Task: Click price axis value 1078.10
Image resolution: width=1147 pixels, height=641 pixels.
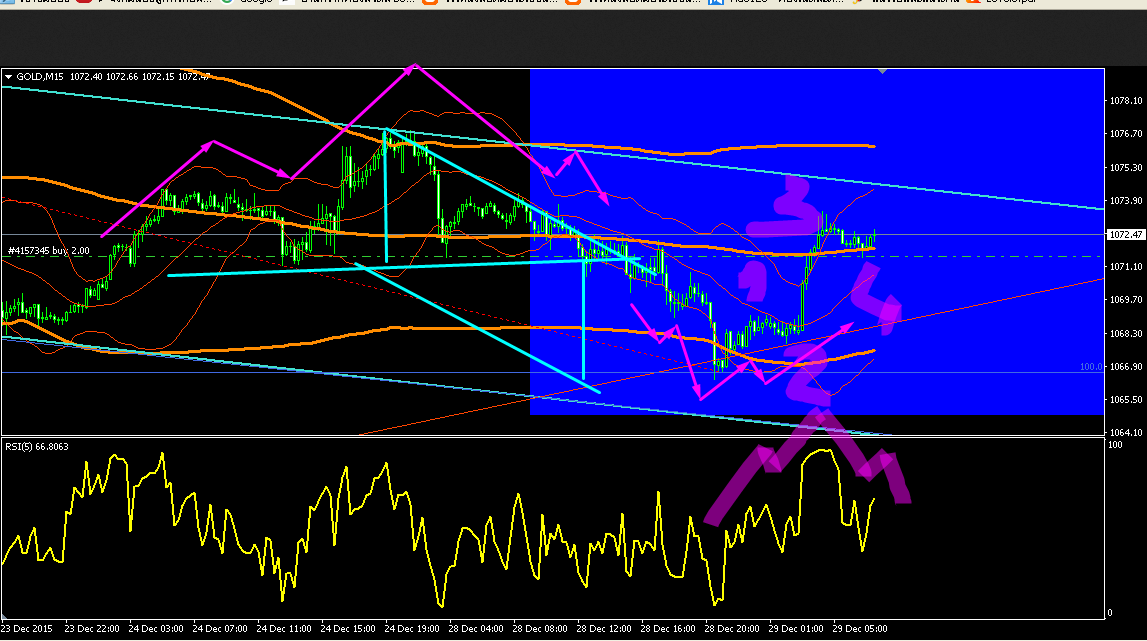Action: (x=1126, y=101)
